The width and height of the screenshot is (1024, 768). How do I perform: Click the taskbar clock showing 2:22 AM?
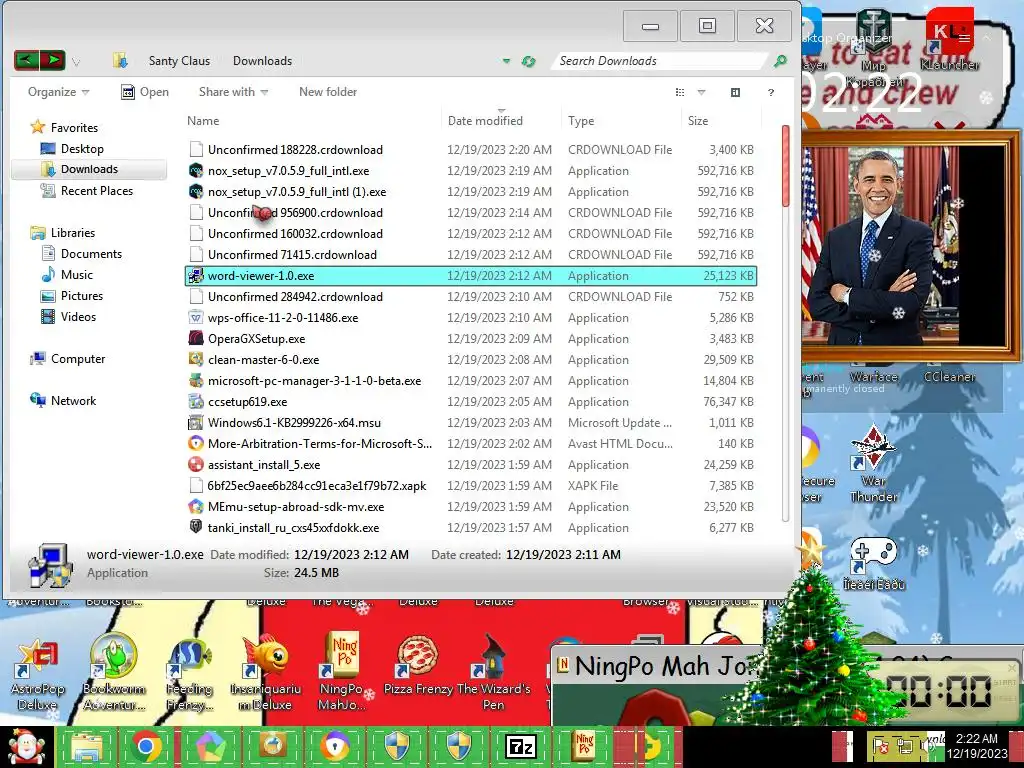click(x=977, y=746)
